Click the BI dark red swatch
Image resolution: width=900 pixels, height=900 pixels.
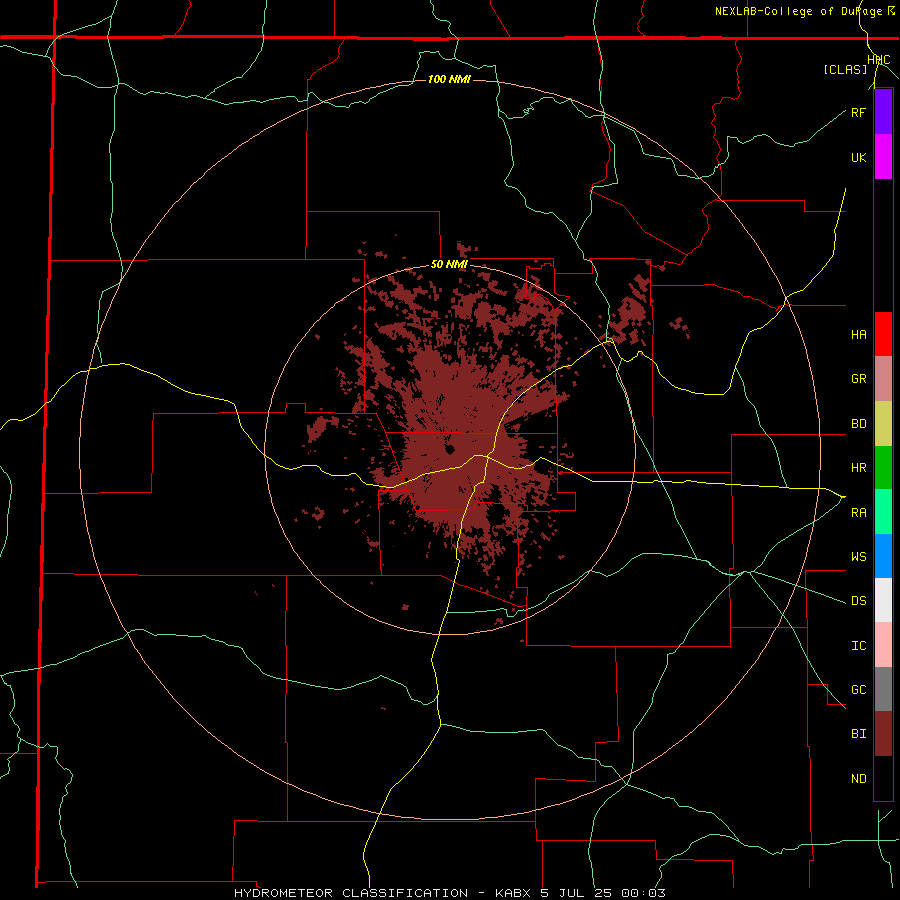click(x=883, y=734)
